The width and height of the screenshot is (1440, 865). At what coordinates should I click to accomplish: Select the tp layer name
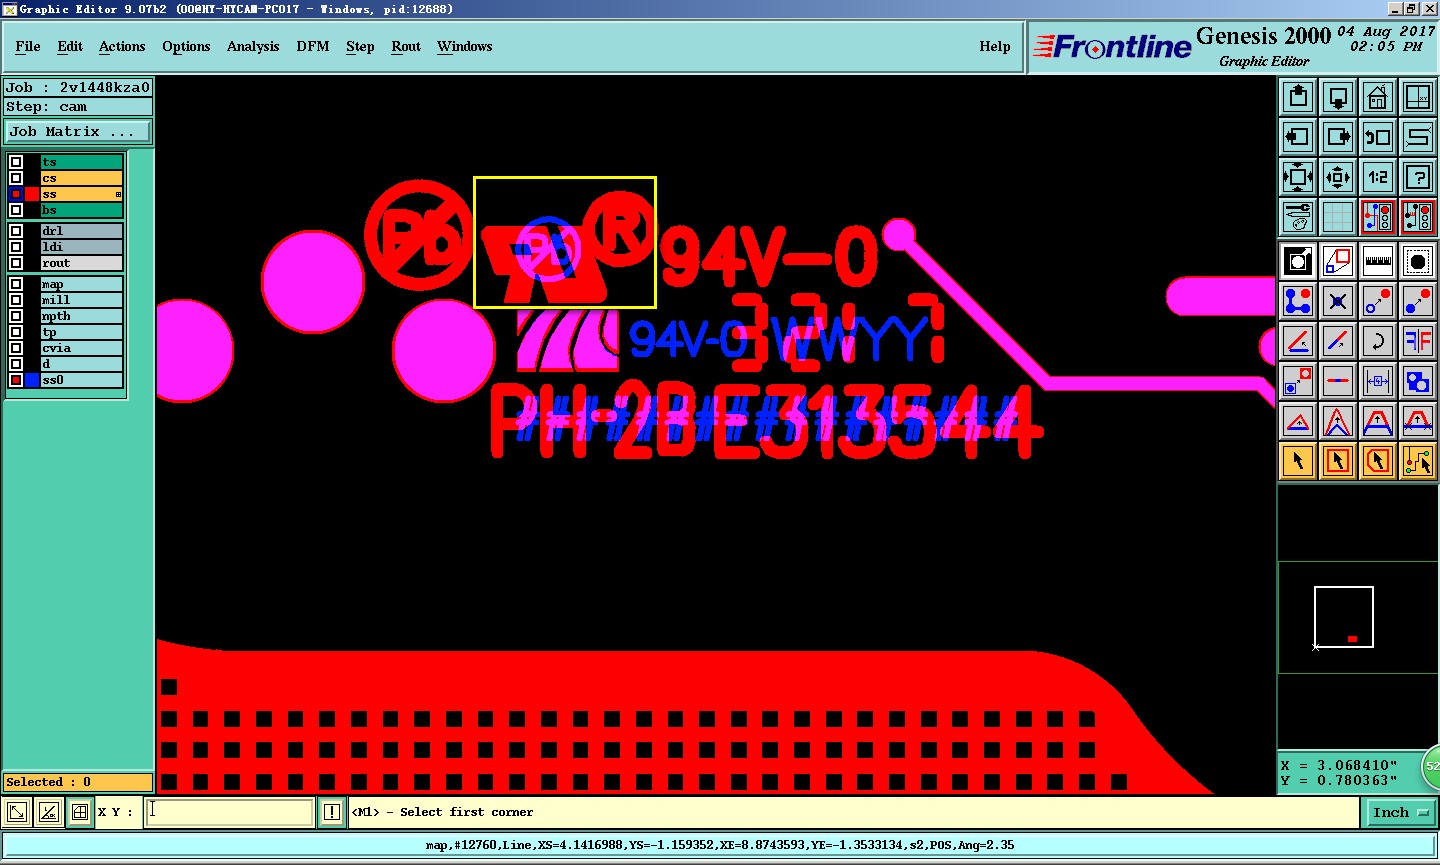point(82,332)
